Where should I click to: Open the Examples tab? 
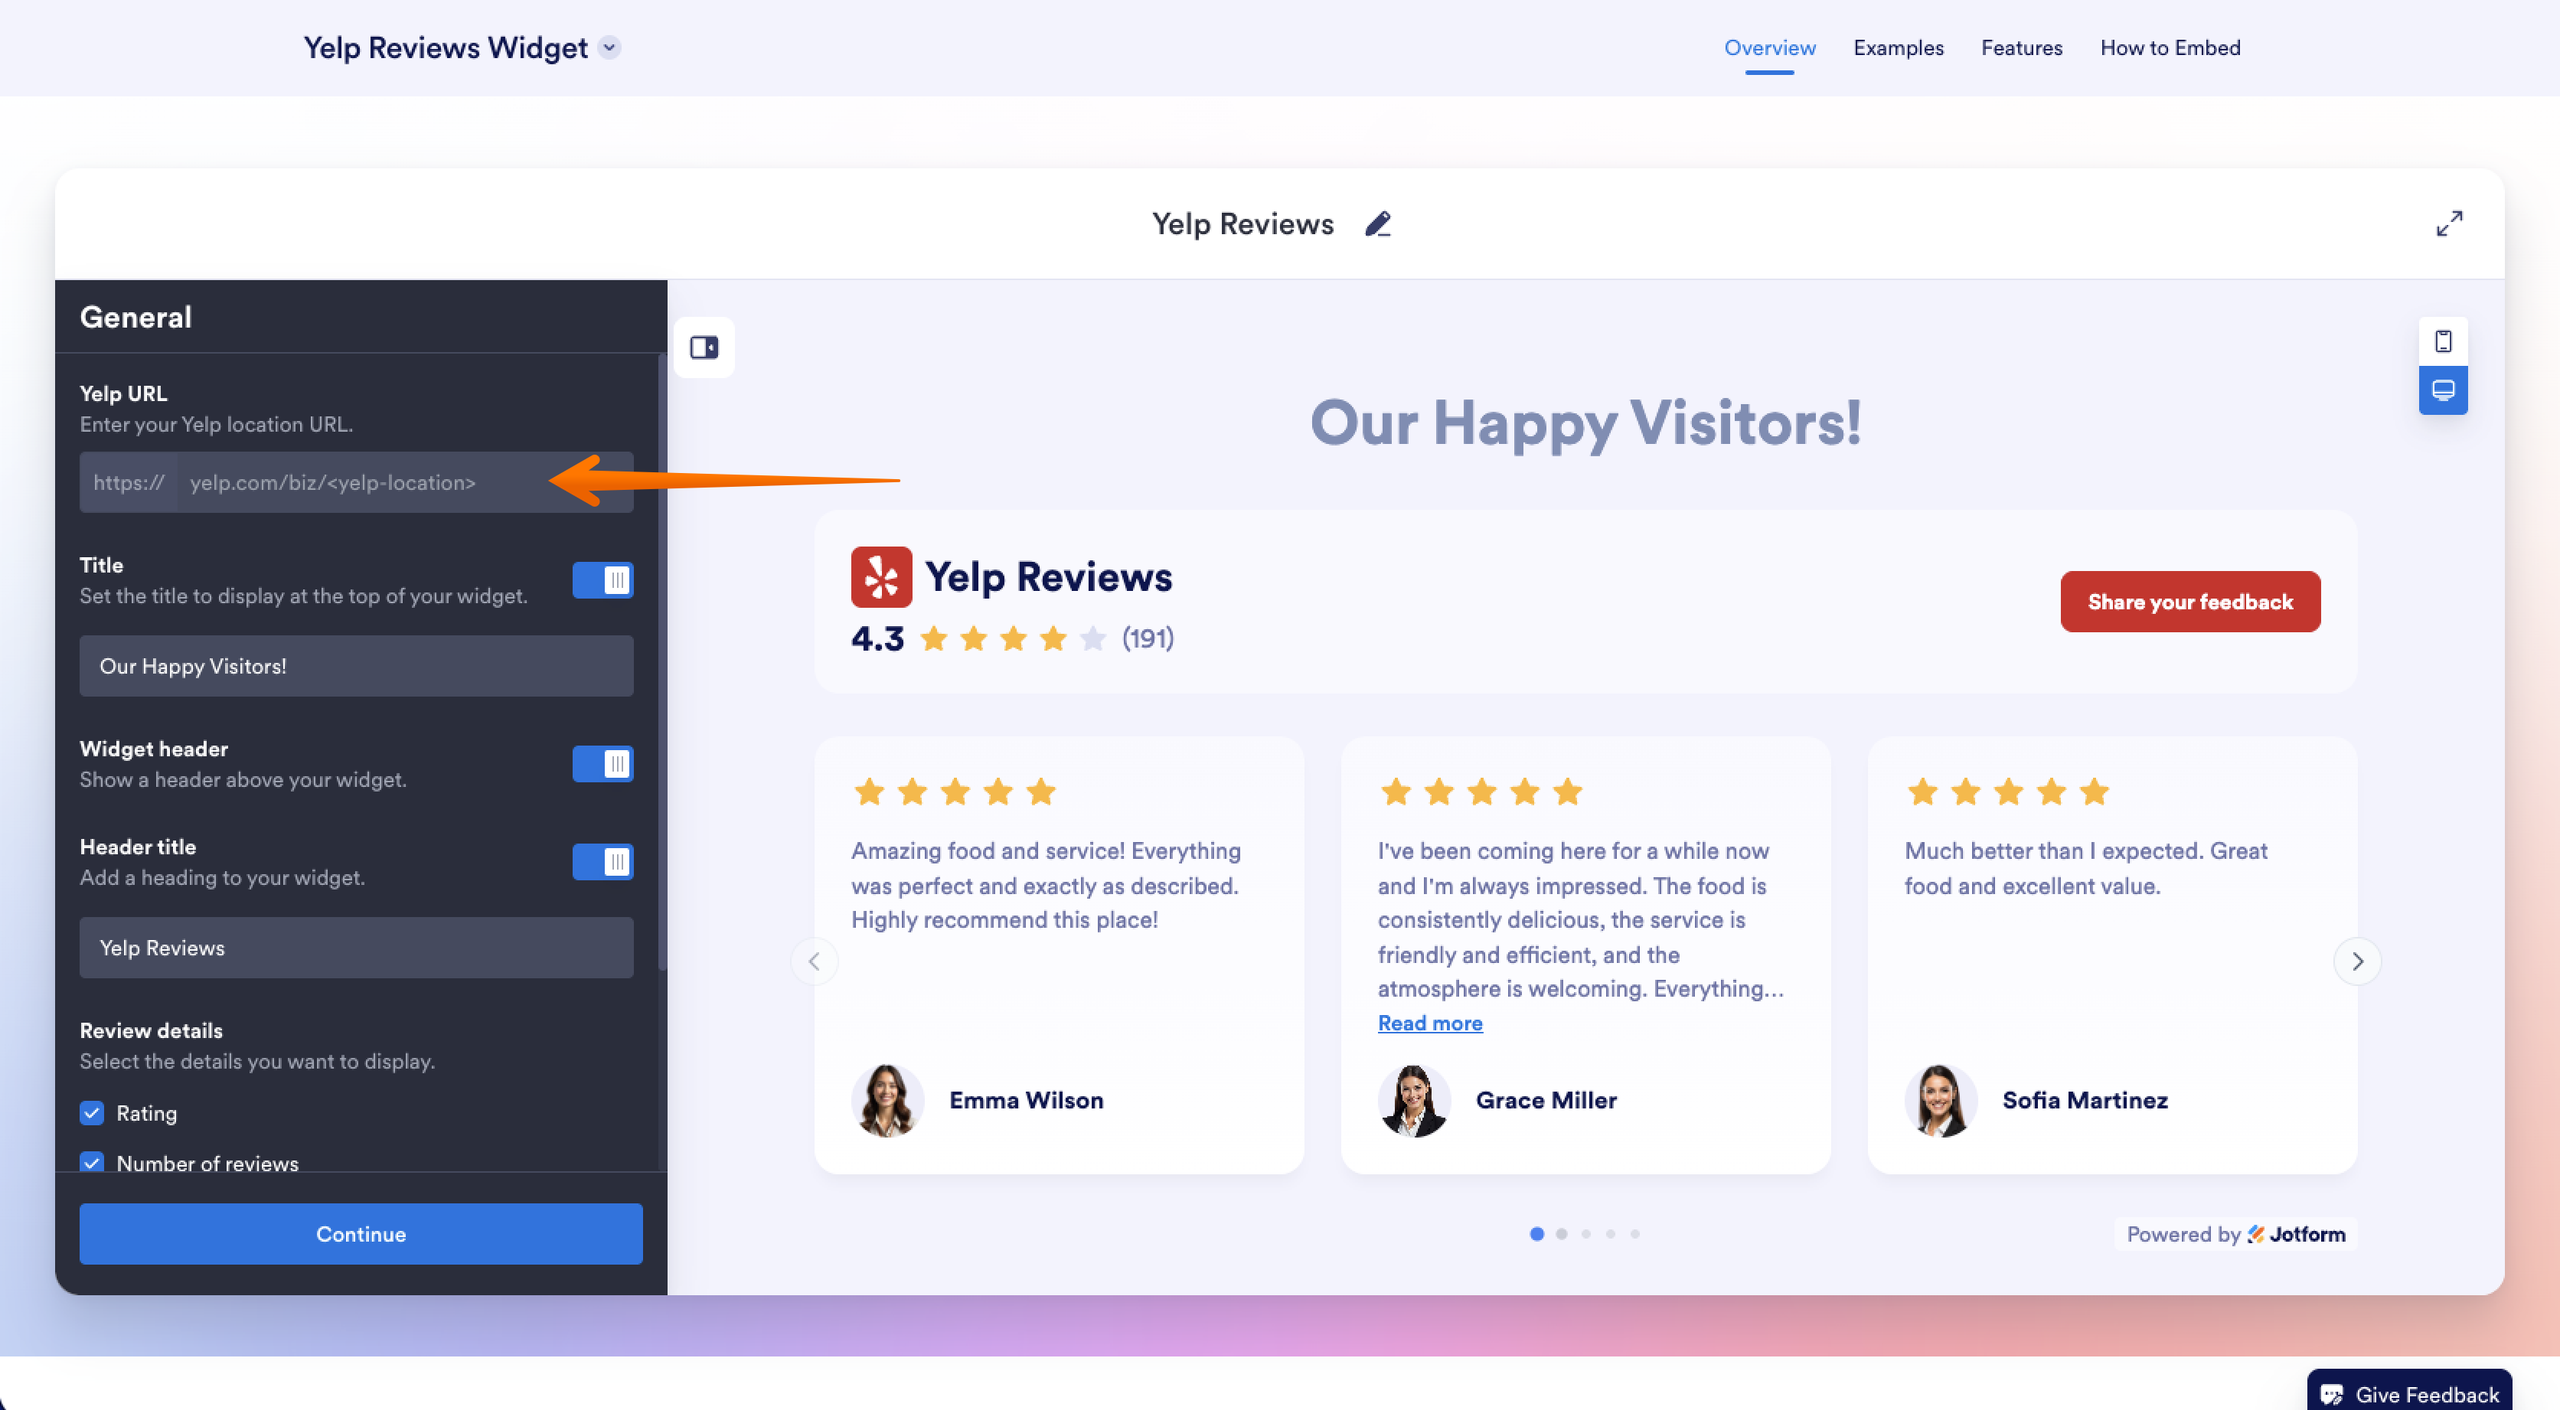[1898, 48]
